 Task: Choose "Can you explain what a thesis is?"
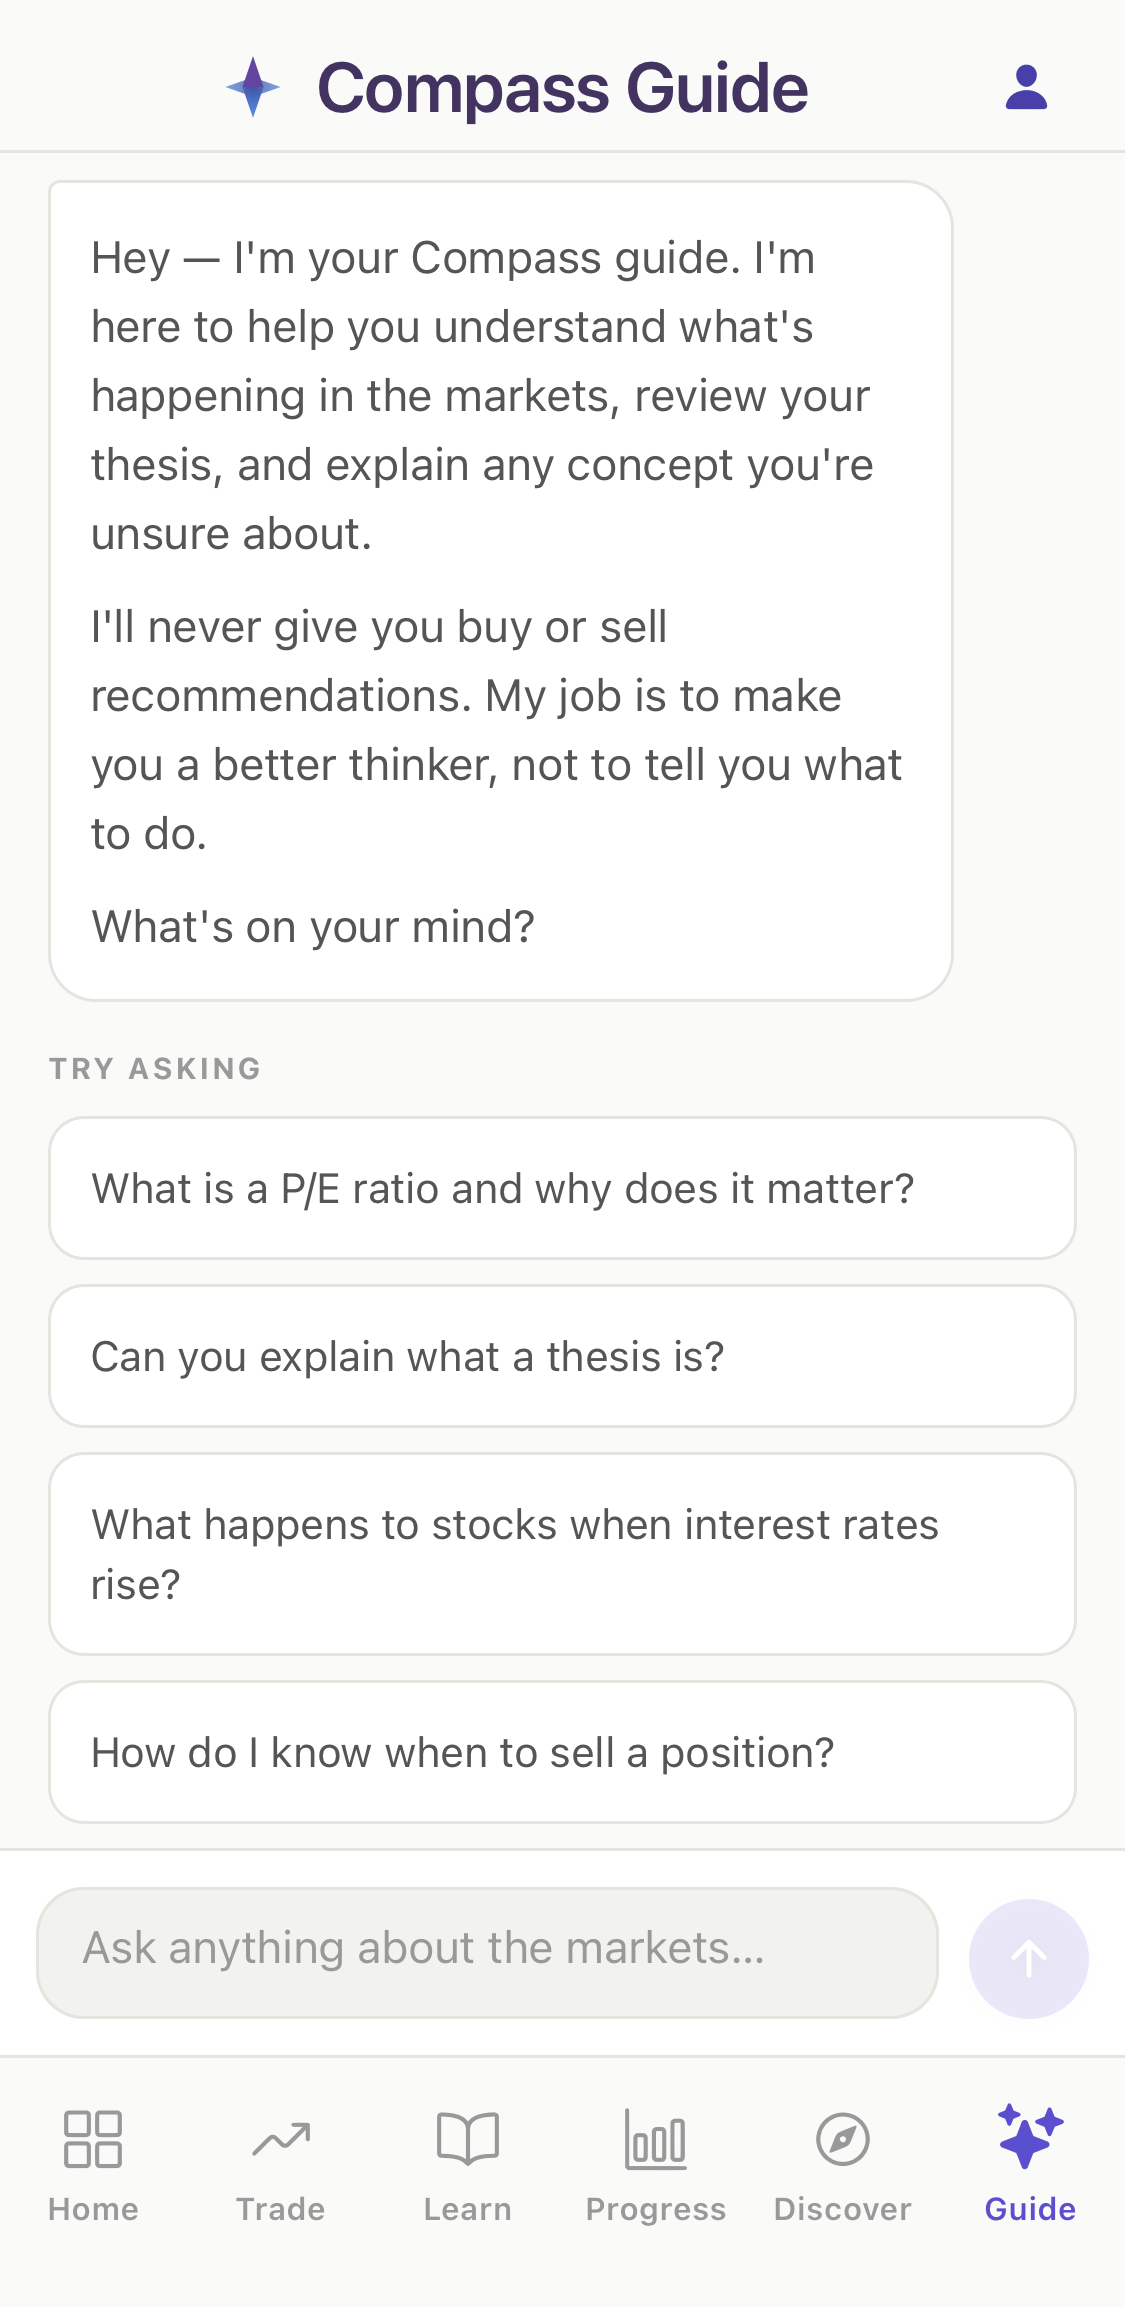[562, 1356]
